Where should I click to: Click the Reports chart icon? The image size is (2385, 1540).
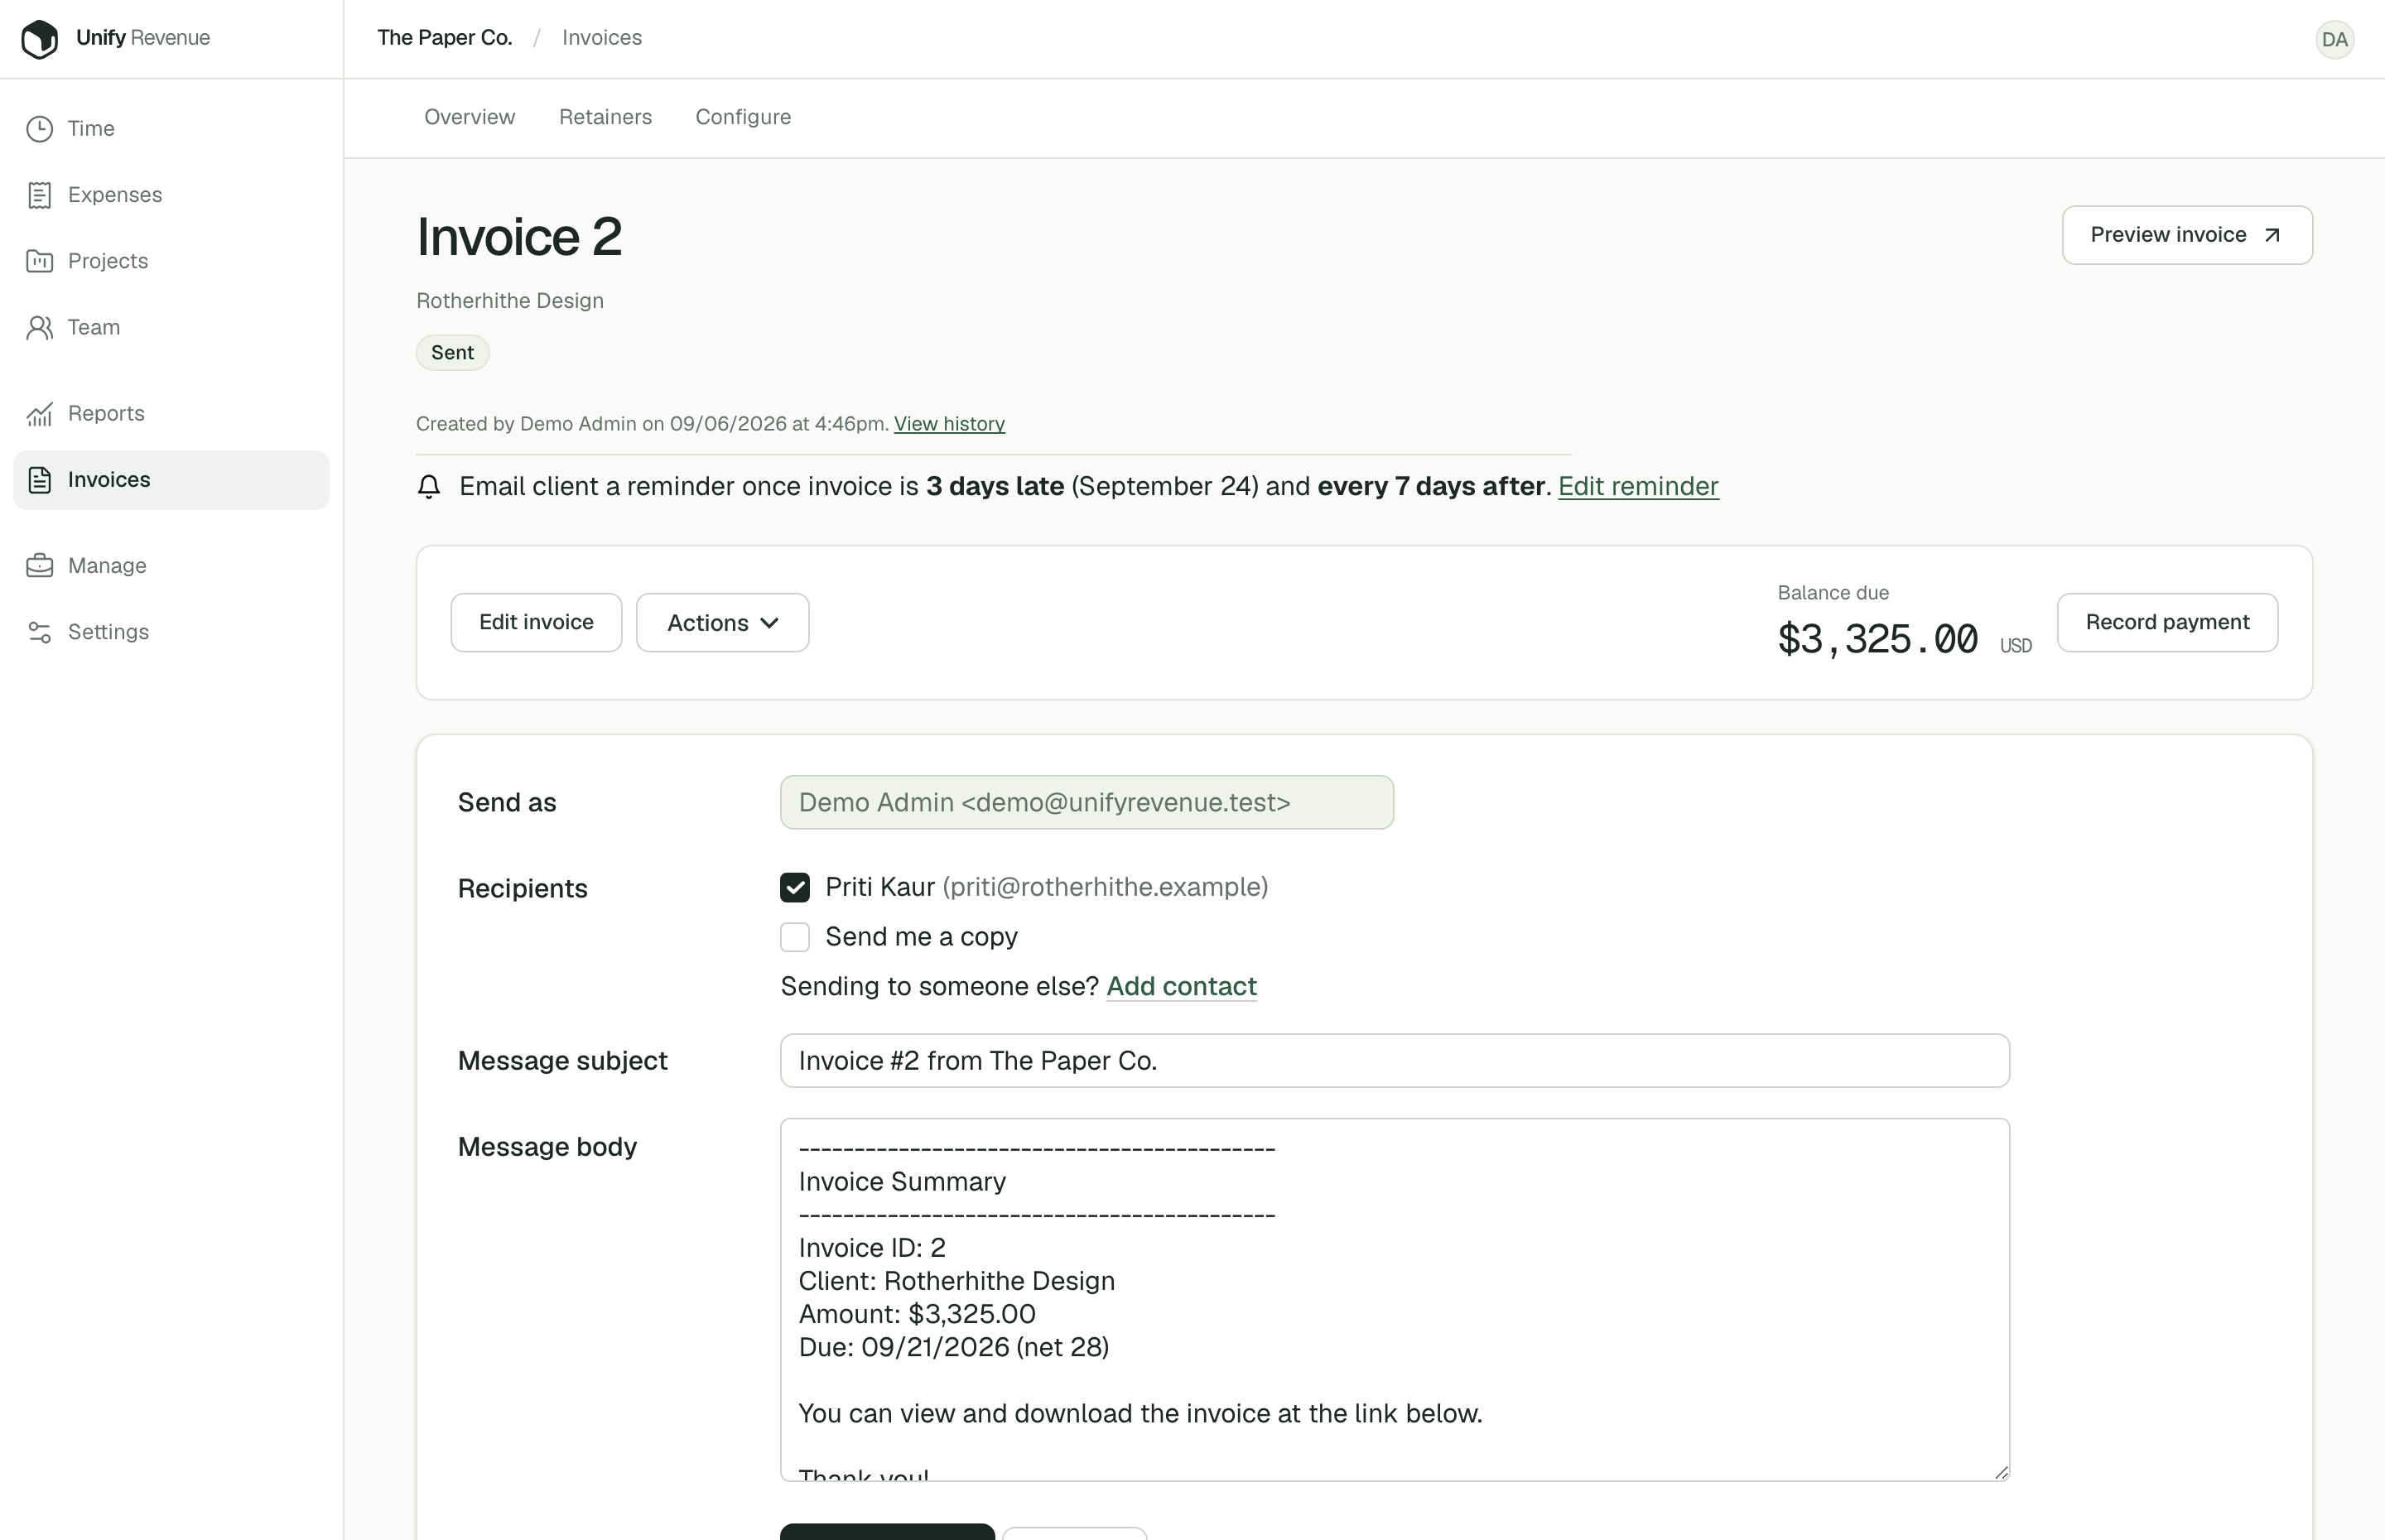click(x=39, y=414)
